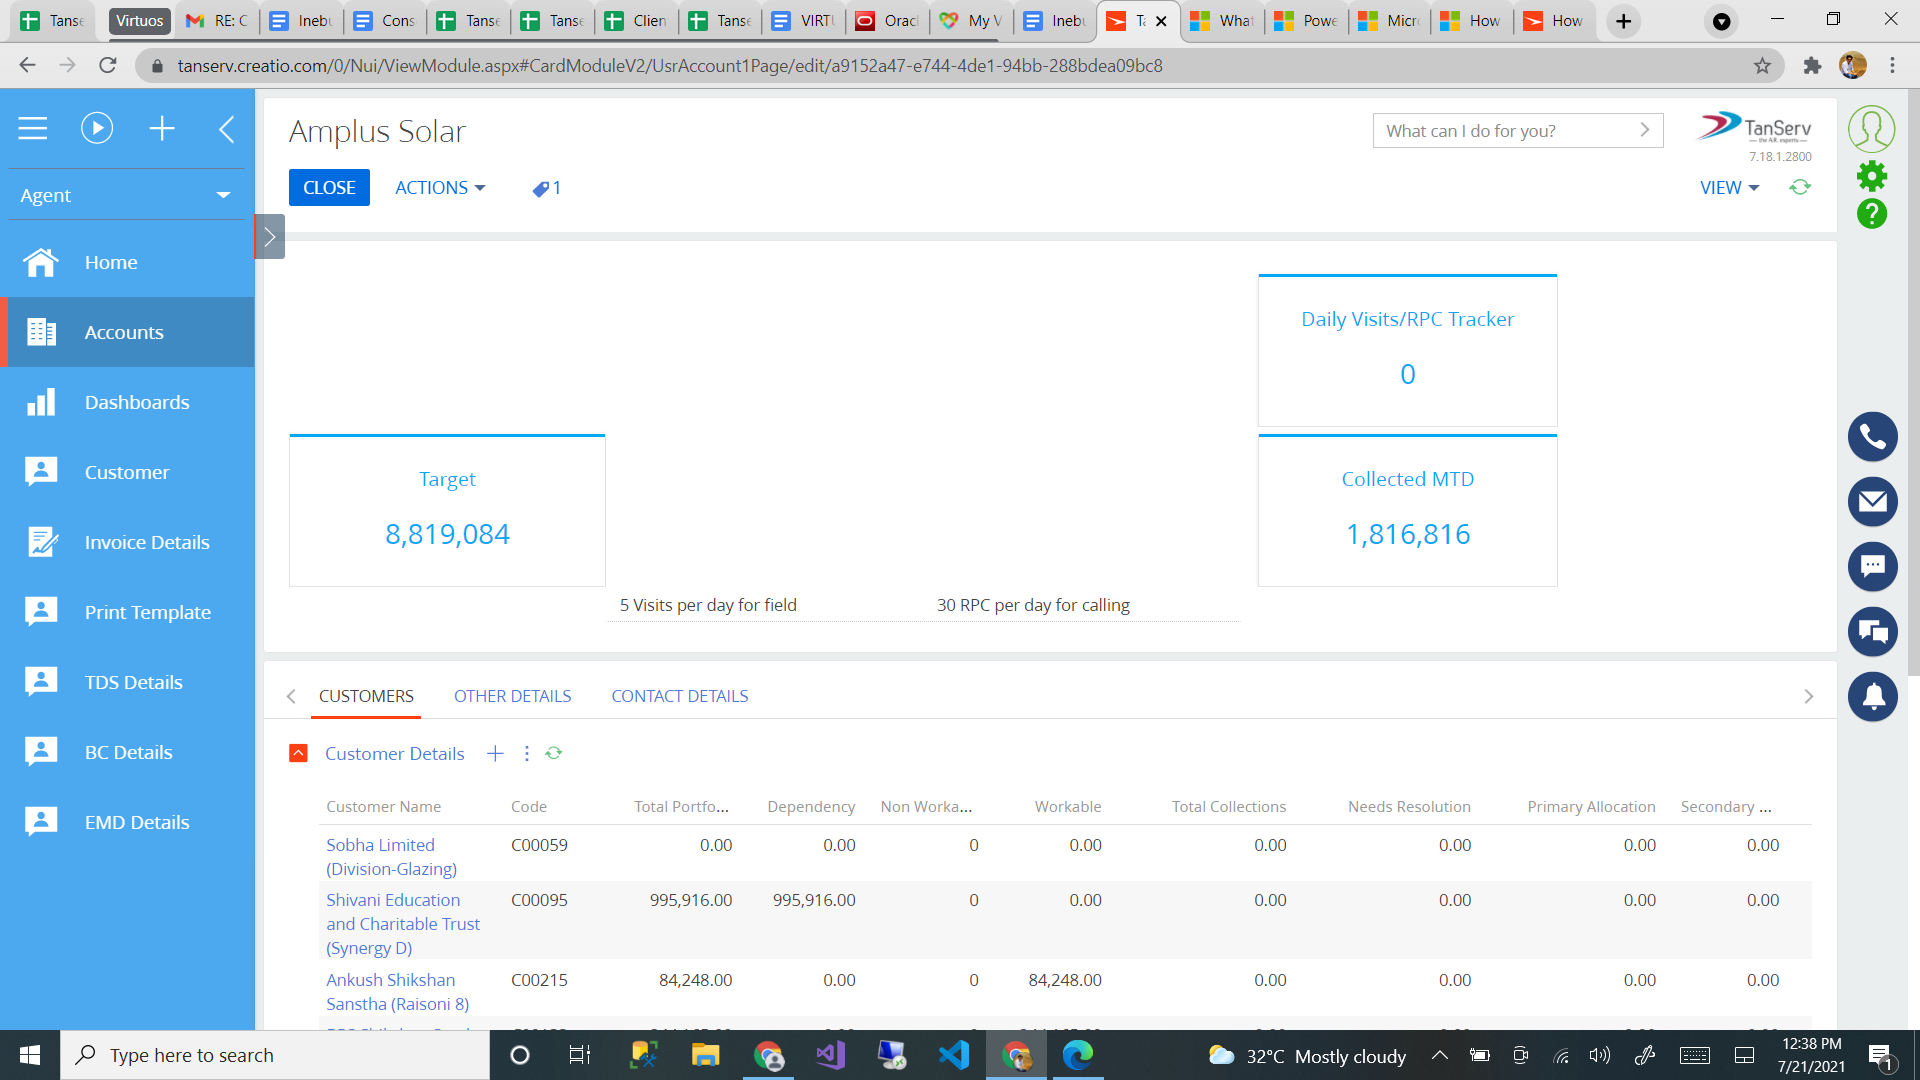Click the quick add plus icon
Screen dimensions: 1920x1080
pyautogui.click(x=162, y=128)
